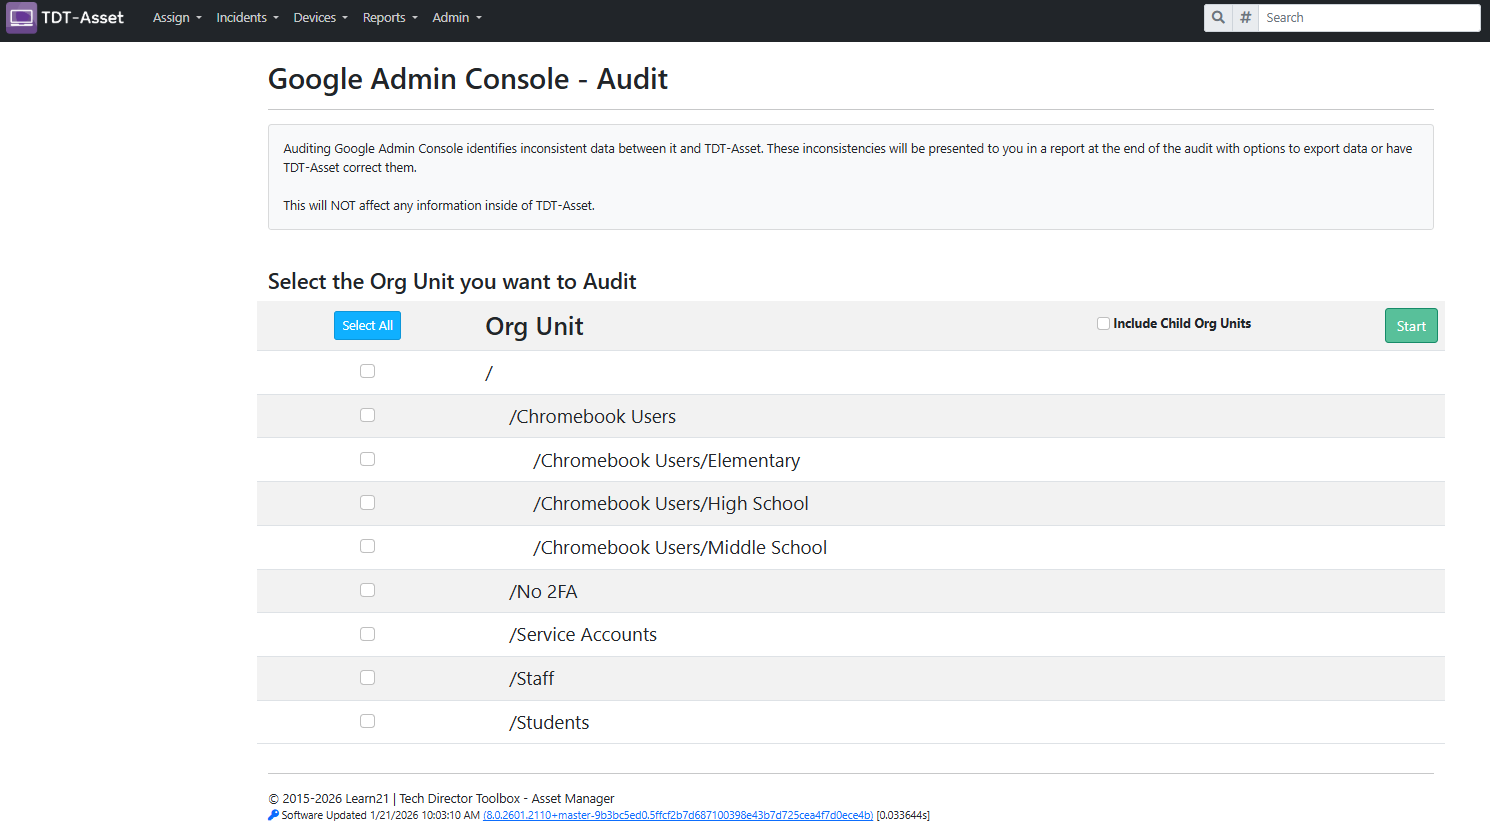1490x835 pixels.
Task: Check the Chromebook Users/High School box
Action: pyautogui.click(x=367, y=503)
